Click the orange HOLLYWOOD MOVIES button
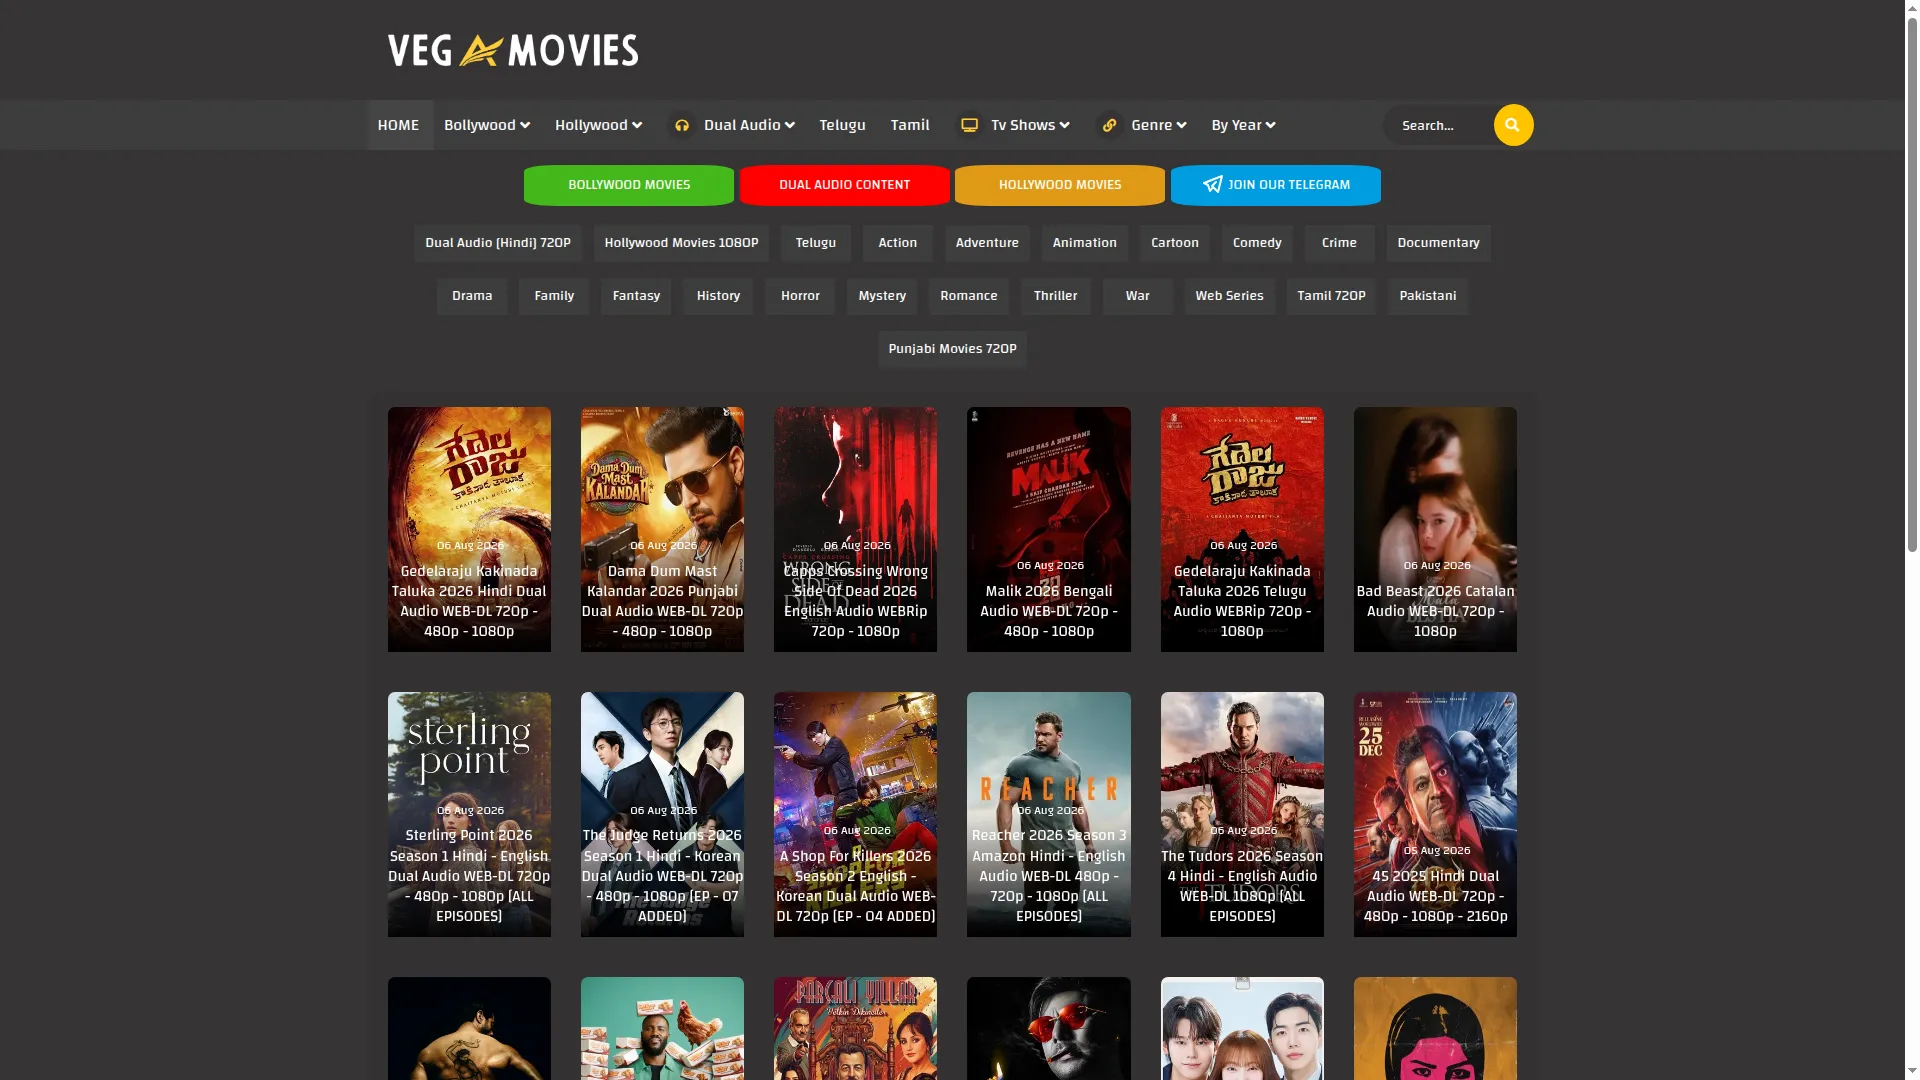1920x1080 pixels. (1060, 185)
